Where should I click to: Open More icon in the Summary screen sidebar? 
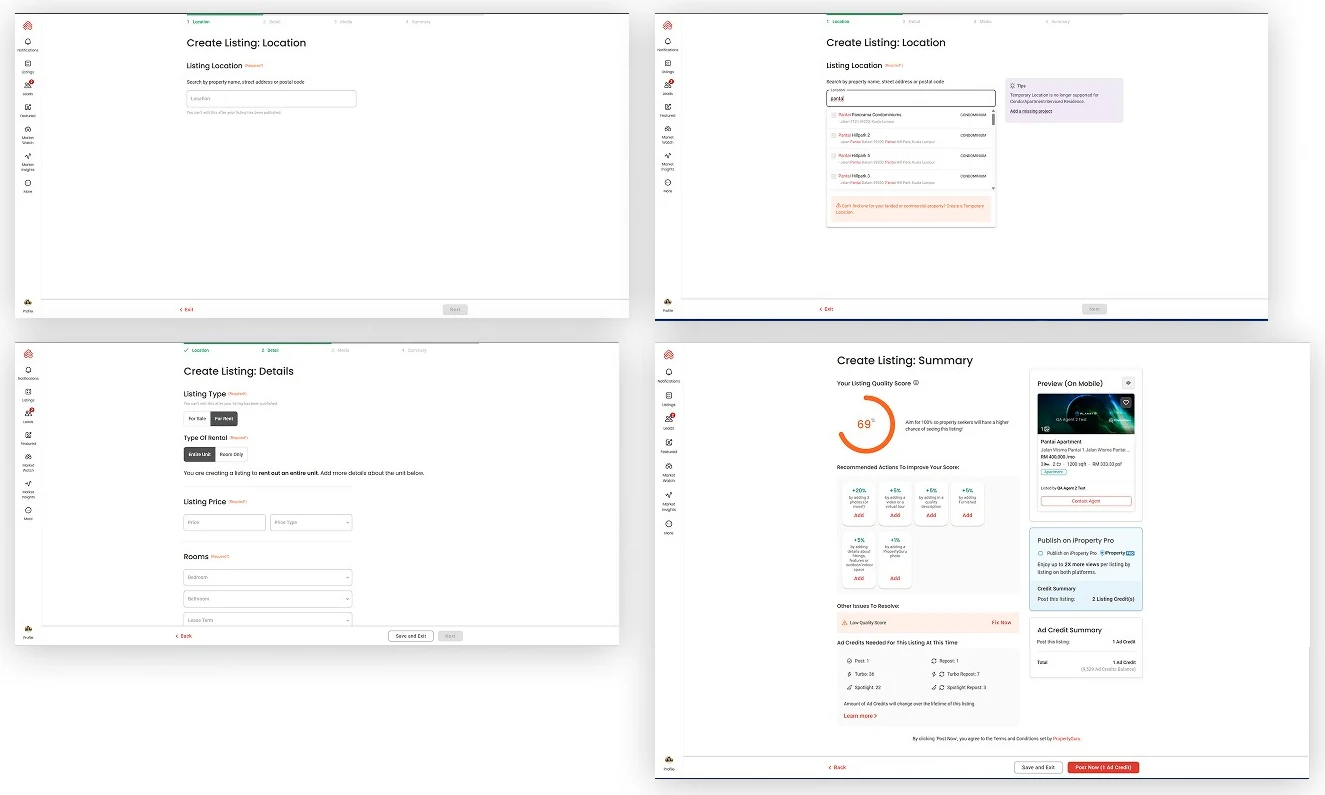point(668,524)
